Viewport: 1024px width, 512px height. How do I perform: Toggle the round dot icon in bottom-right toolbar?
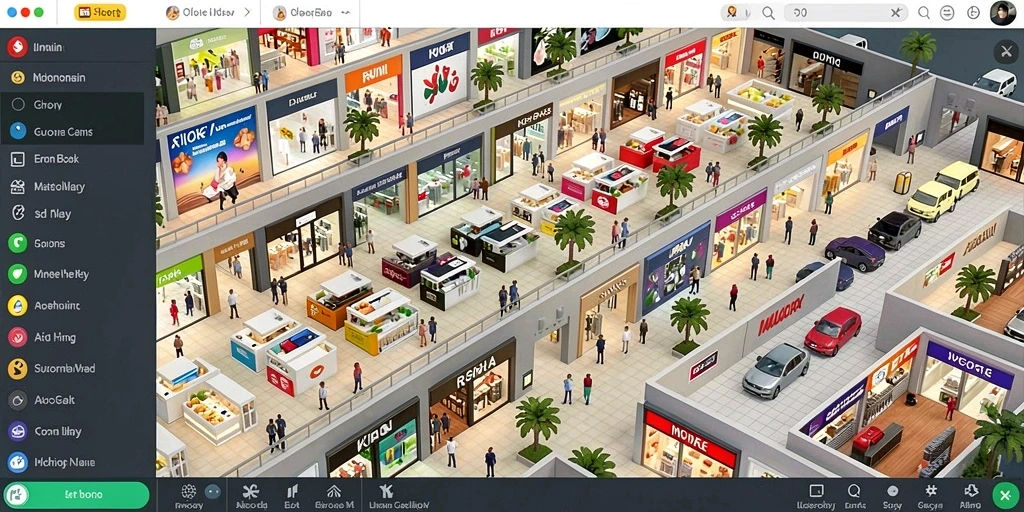click(893, 491)
